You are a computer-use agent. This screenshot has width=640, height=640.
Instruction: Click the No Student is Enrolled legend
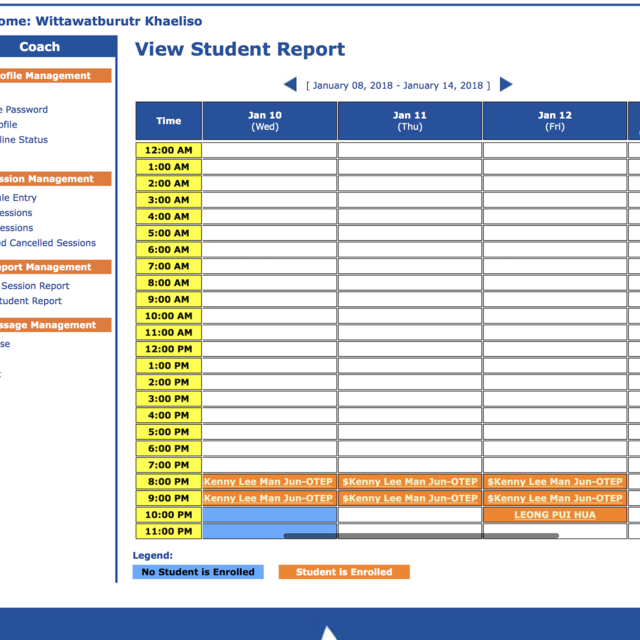(198, 572)
